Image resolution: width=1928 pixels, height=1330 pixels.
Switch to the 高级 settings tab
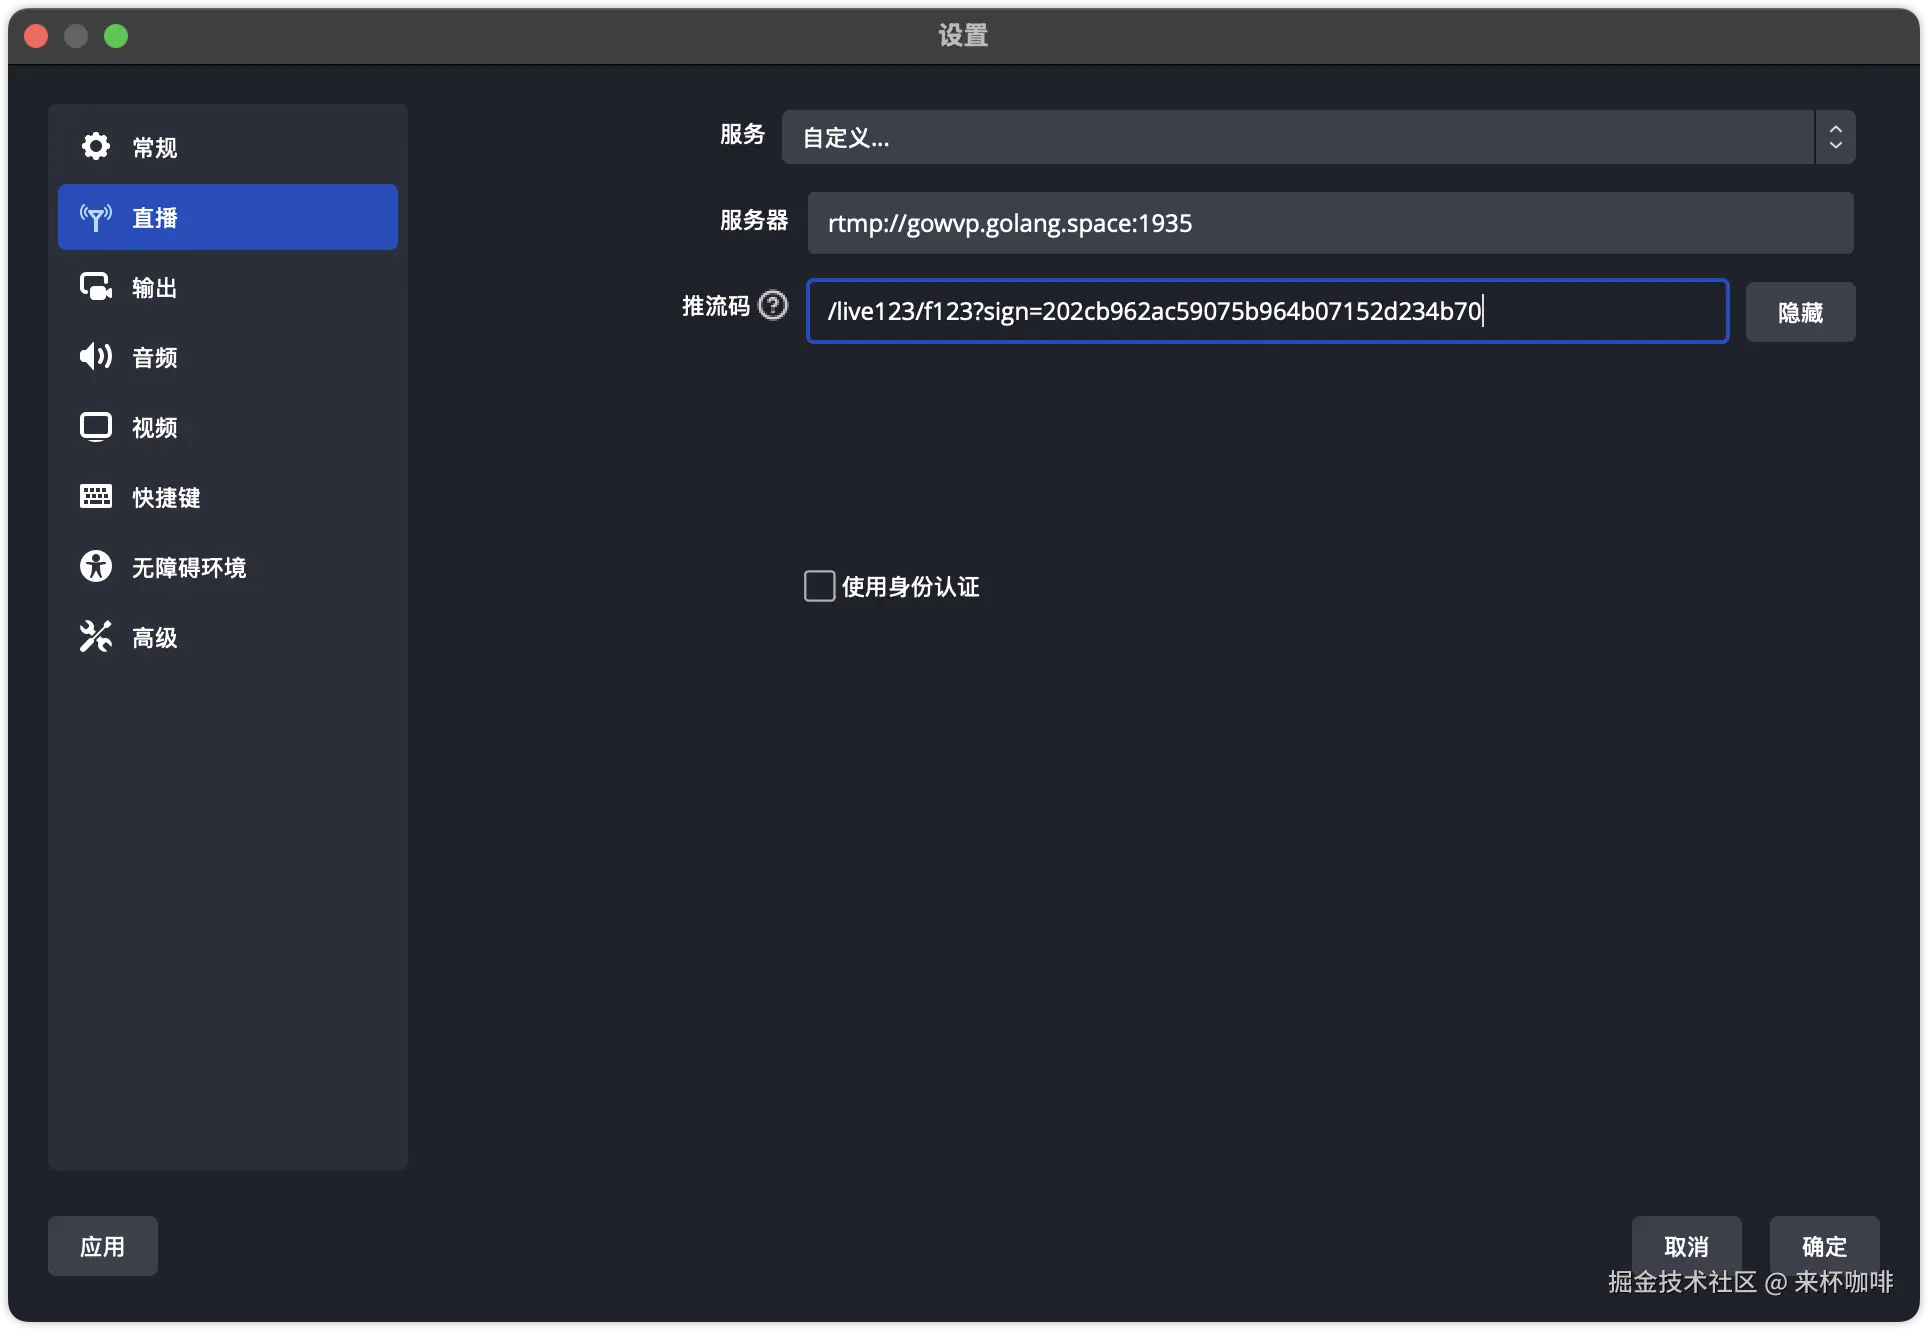tap(155, 638)
